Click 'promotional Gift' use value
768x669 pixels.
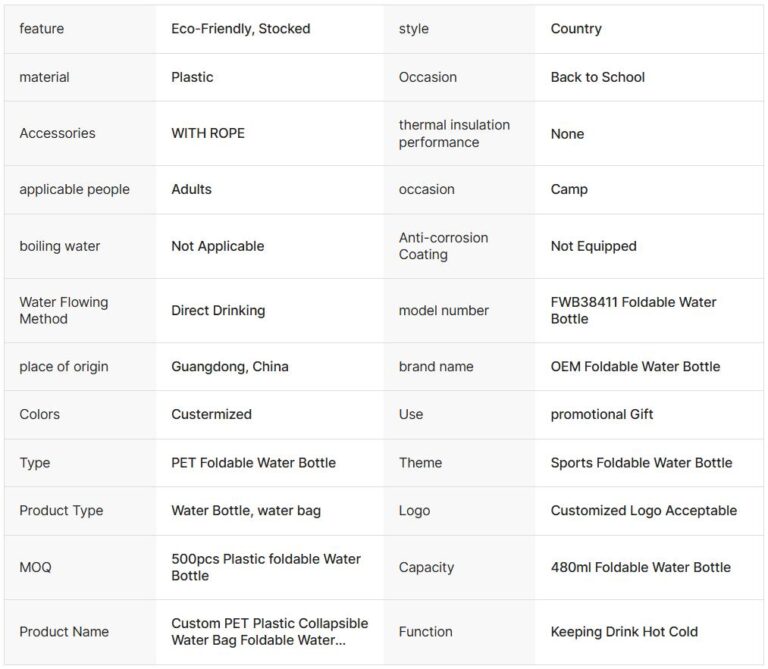point(601,414)
